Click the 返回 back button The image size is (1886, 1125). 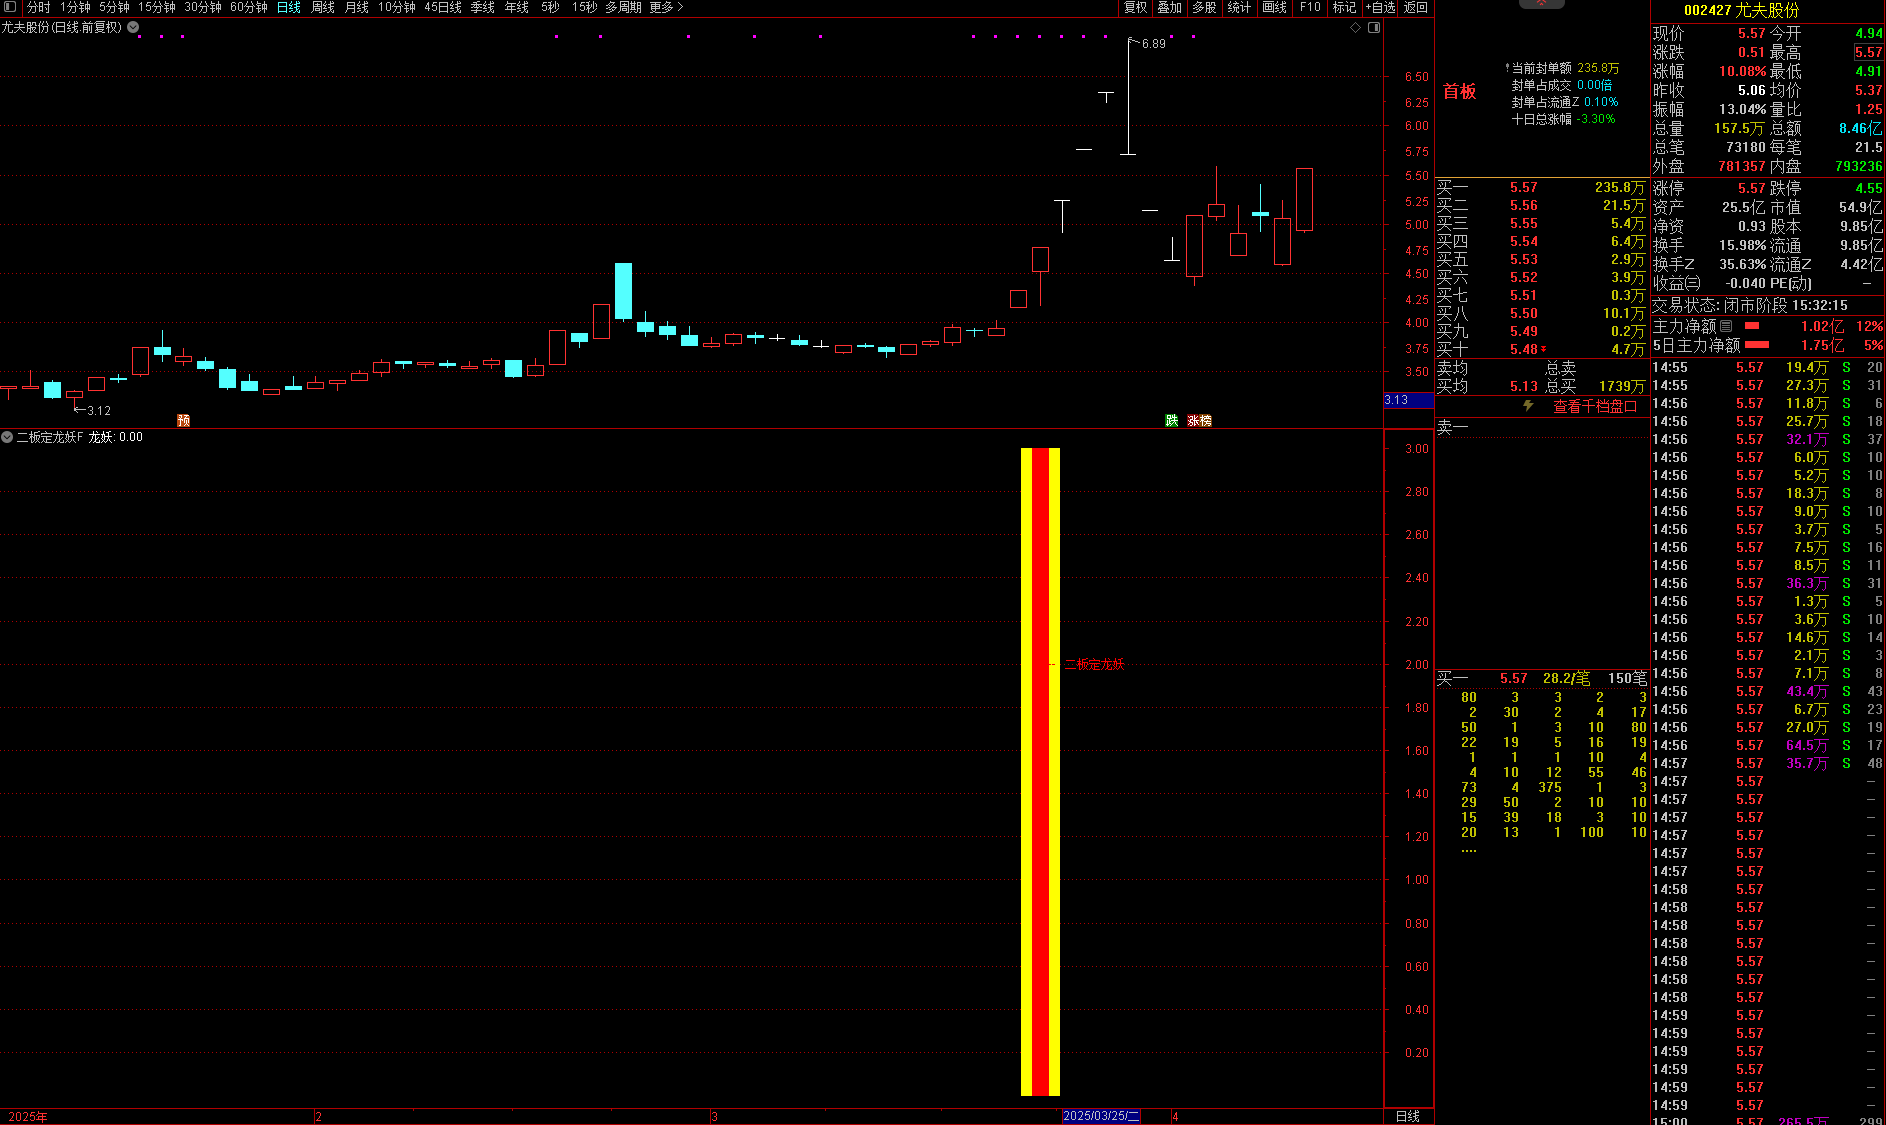[x=1416, y=7]
